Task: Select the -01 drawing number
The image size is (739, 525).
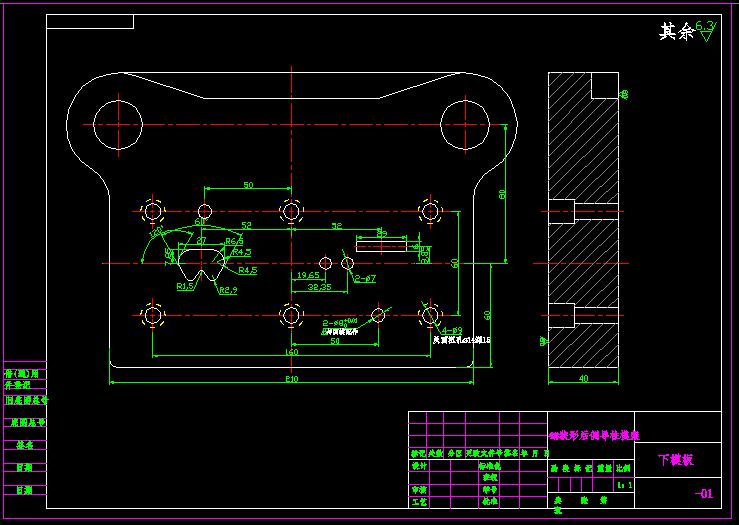Action: pos(704,493)
